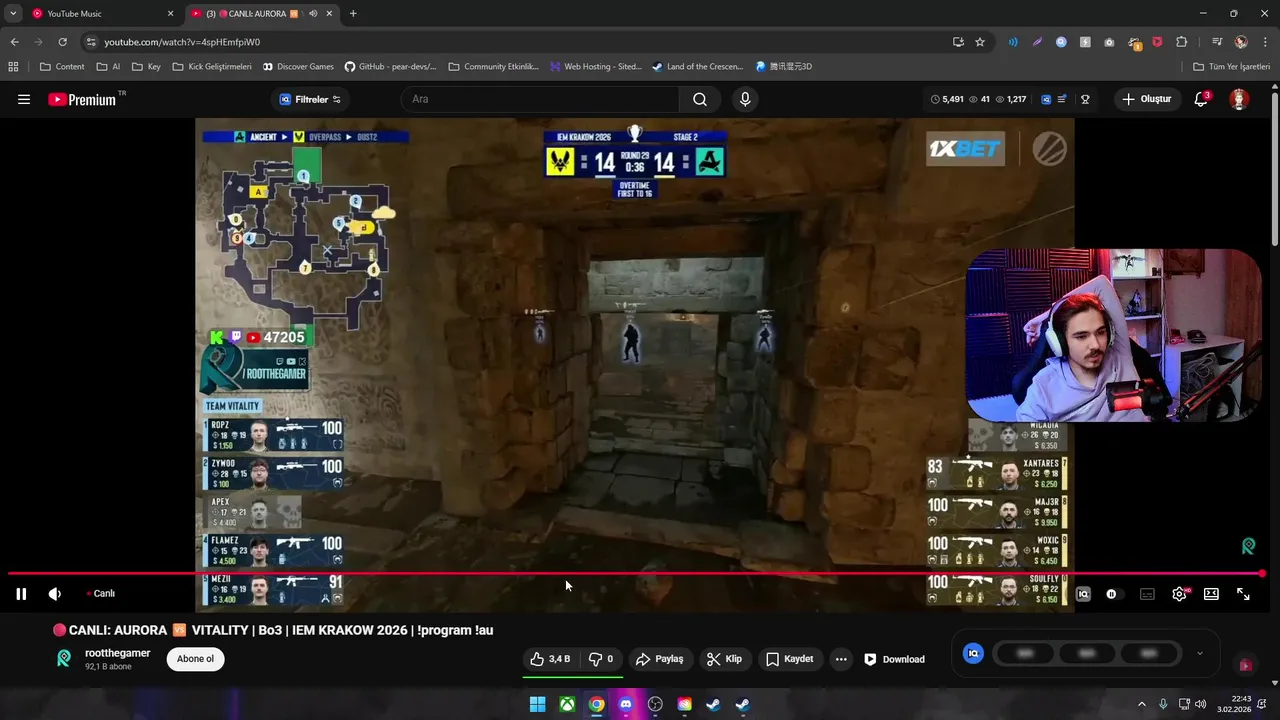Screen dimensions: 1280x720
Task: Install the app via address bar icon
Action: [958, 42]
